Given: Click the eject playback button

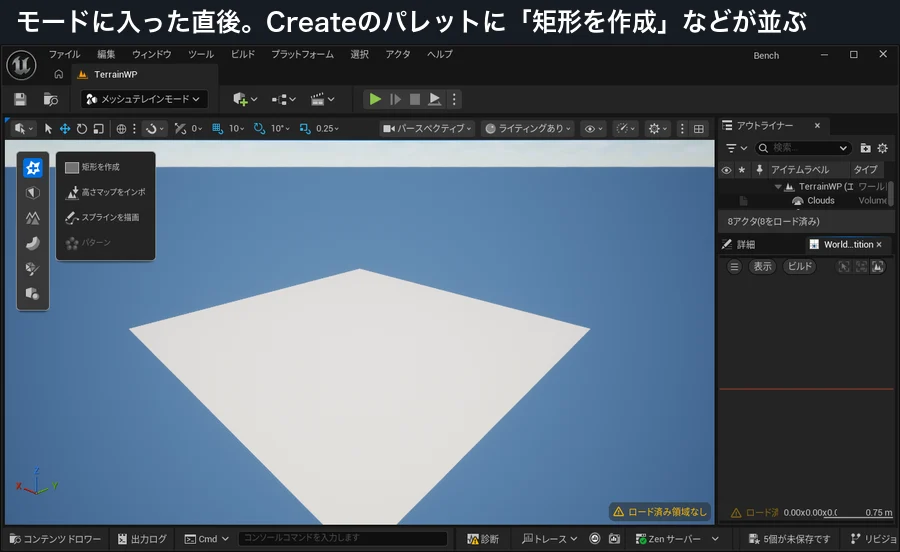Looking at the screenshot, I should coord(435,99).
